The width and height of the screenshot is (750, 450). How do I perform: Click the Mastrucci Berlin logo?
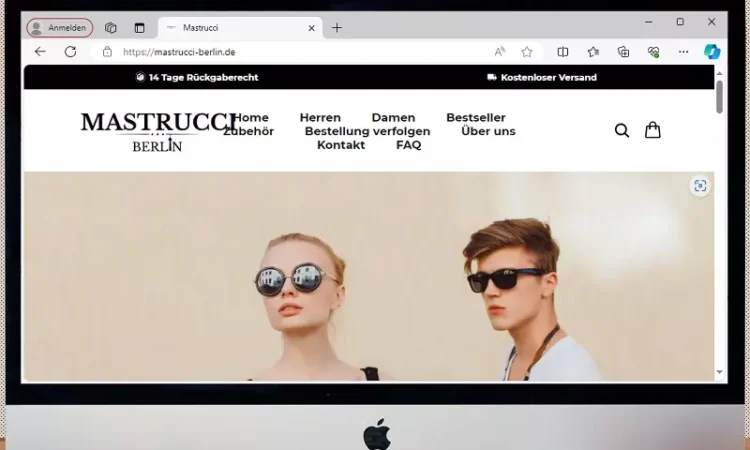click(158, 132)
